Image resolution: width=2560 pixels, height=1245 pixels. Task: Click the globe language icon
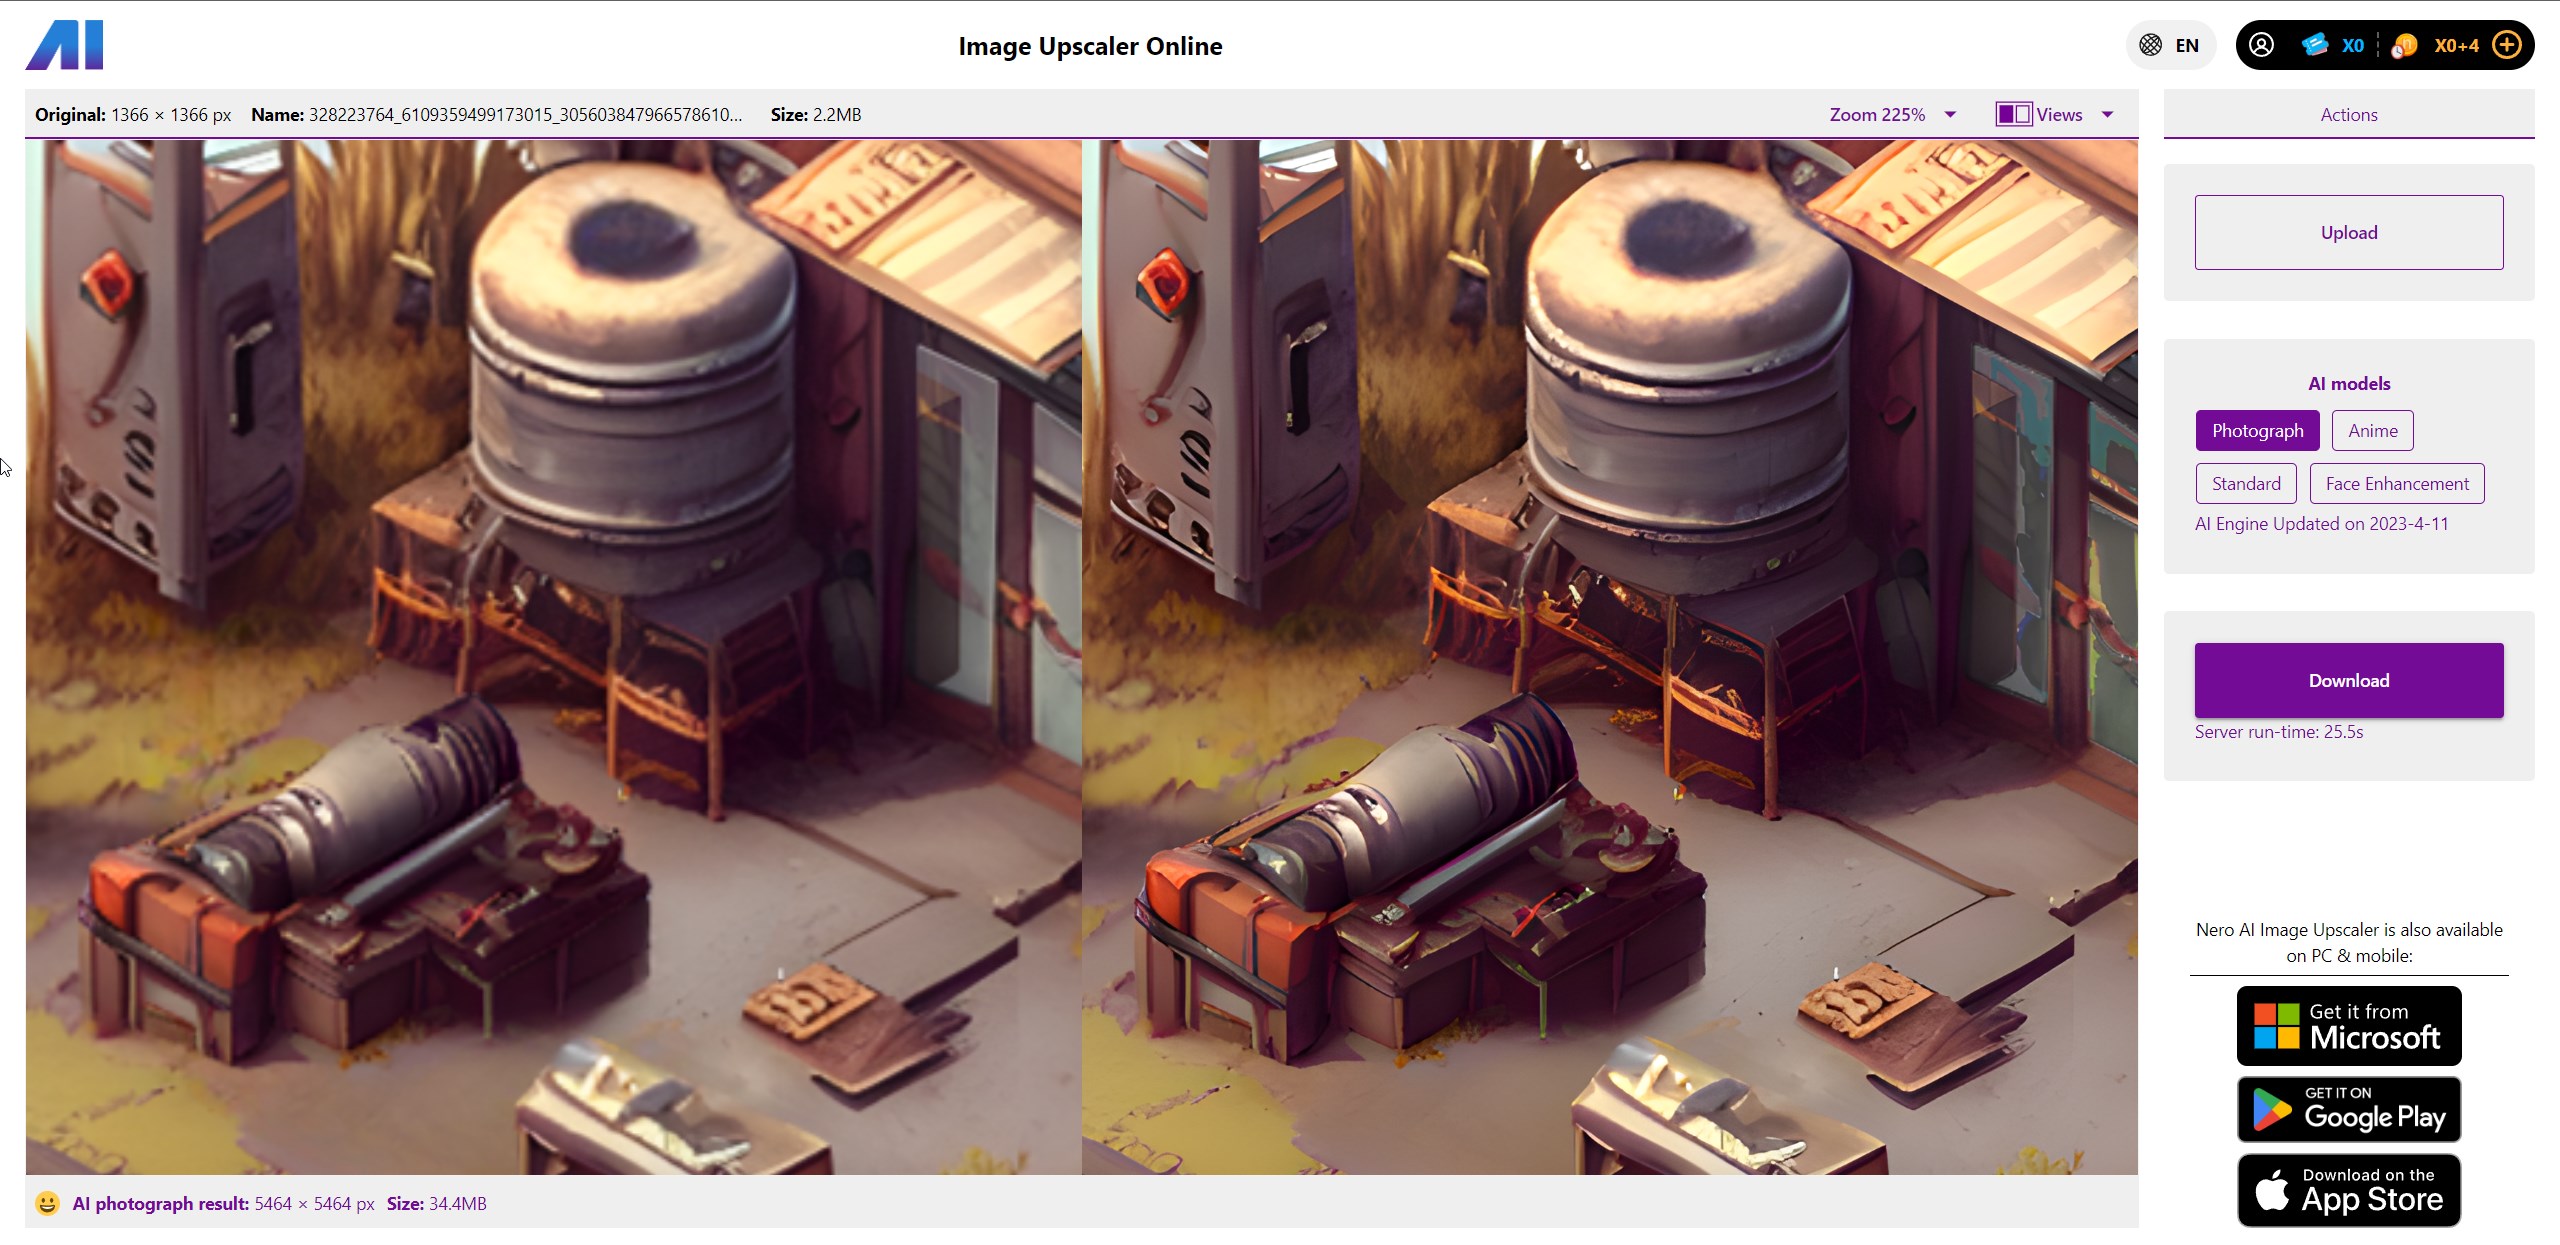coord(2150,45)
